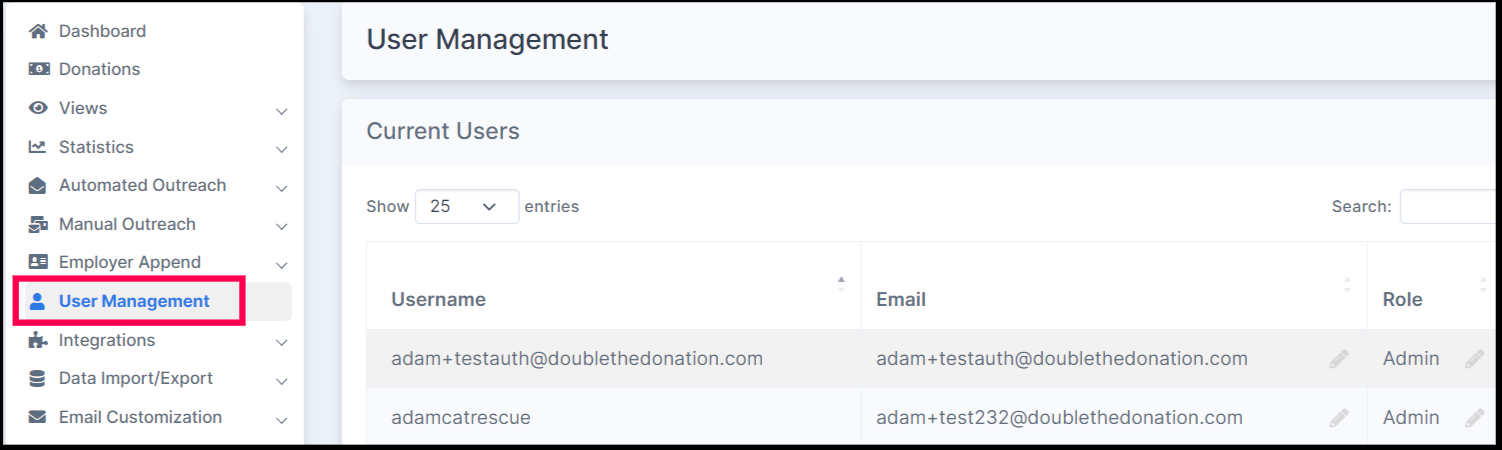Expand the Email Customization chevron
This screenshot has height=450, width=1502.
(x=282, y=419)
